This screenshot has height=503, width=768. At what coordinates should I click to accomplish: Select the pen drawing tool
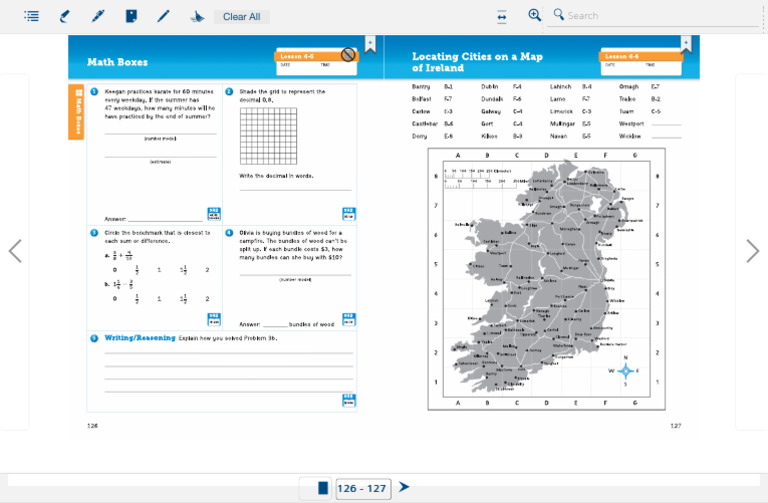coord(98,16)
